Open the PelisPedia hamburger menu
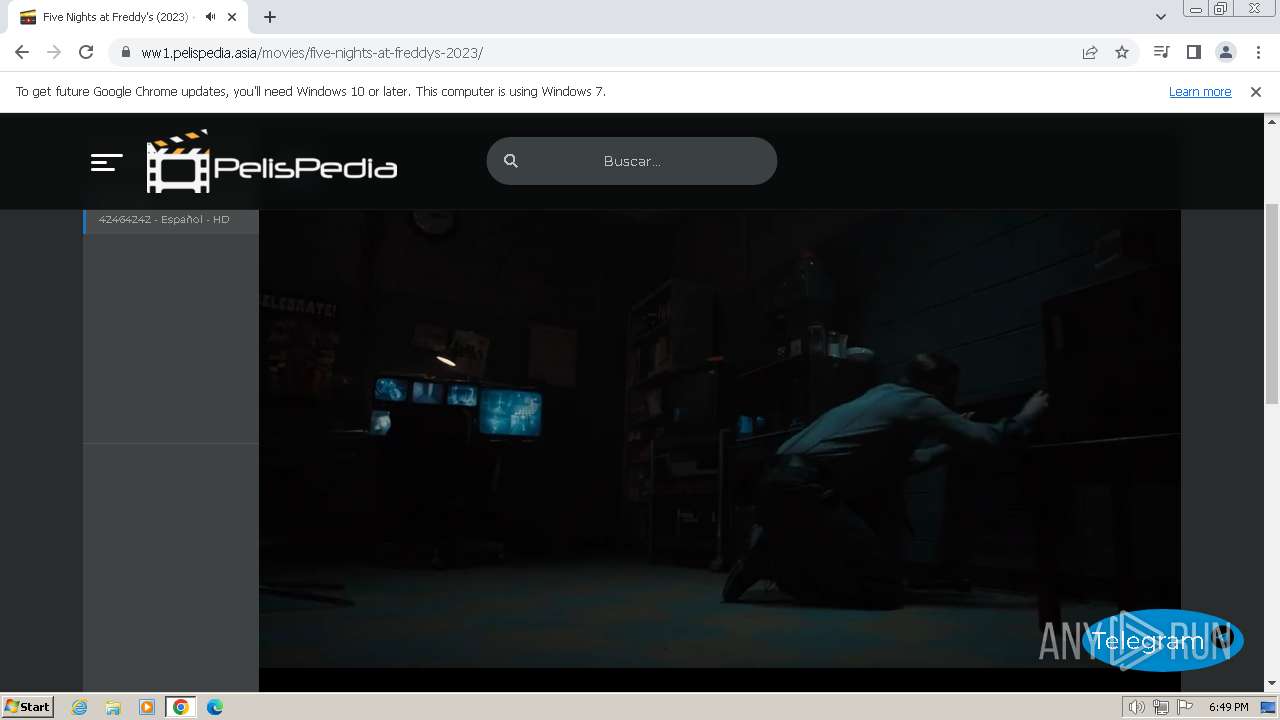 point(106,162)
